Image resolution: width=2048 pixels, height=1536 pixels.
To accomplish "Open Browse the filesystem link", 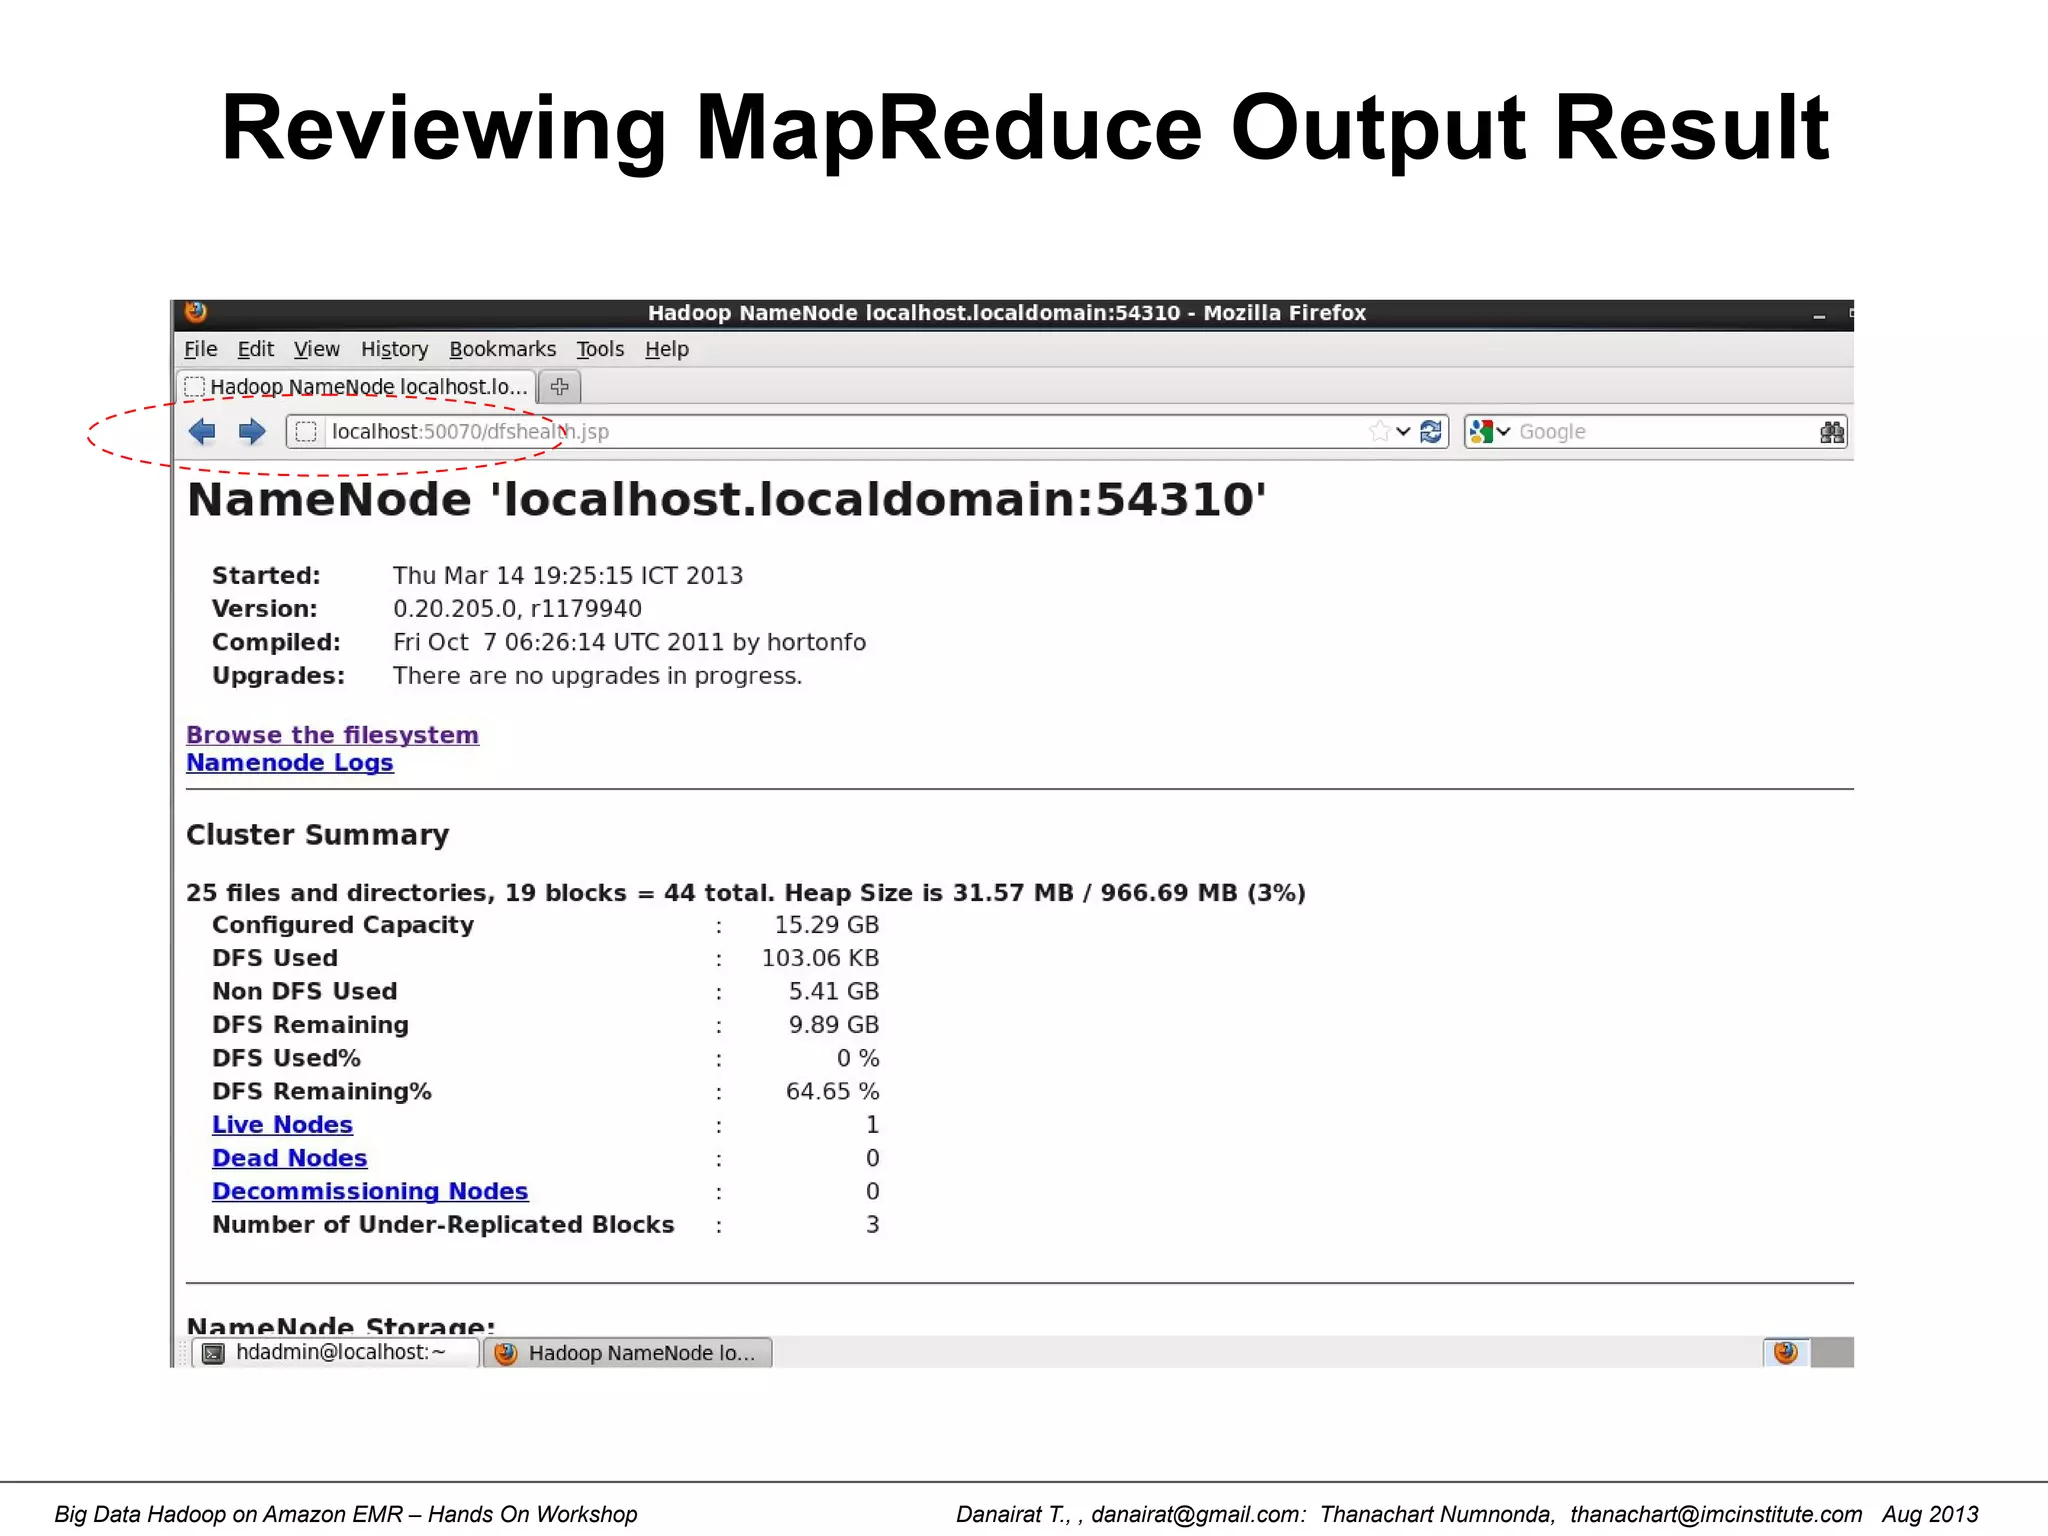I will pyautogui.click(x=333, y=735).
